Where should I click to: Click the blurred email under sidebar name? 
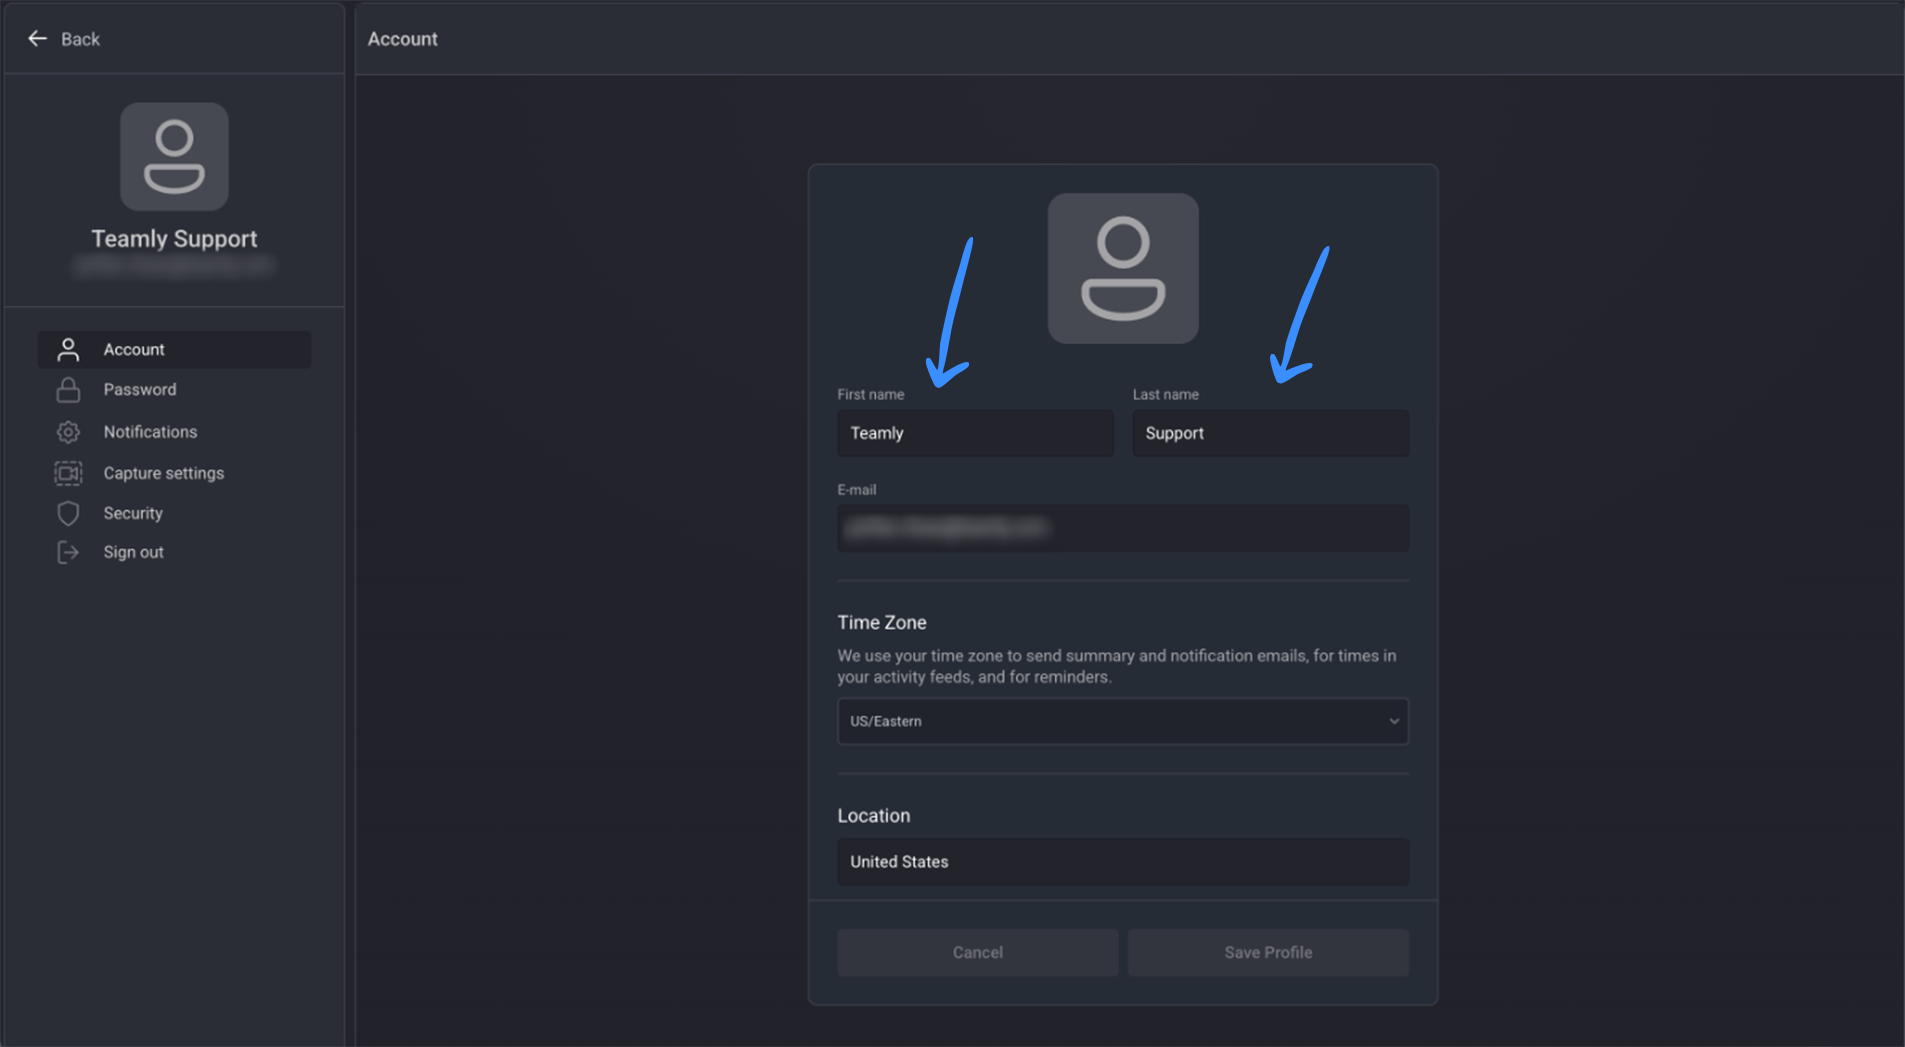[x=174, y=266]
